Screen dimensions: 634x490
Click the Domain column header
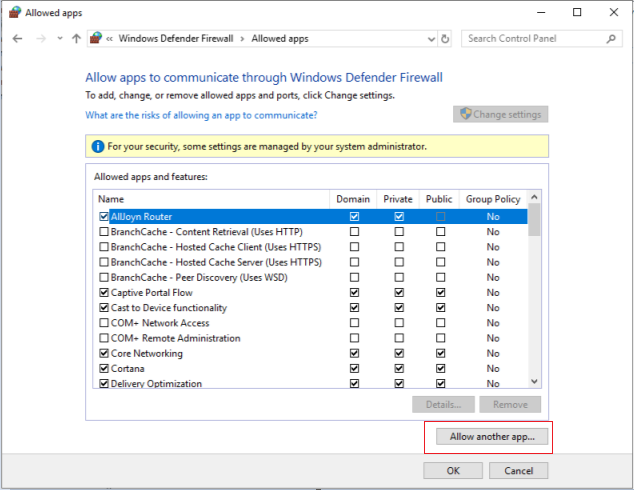[x=353, y=199]
